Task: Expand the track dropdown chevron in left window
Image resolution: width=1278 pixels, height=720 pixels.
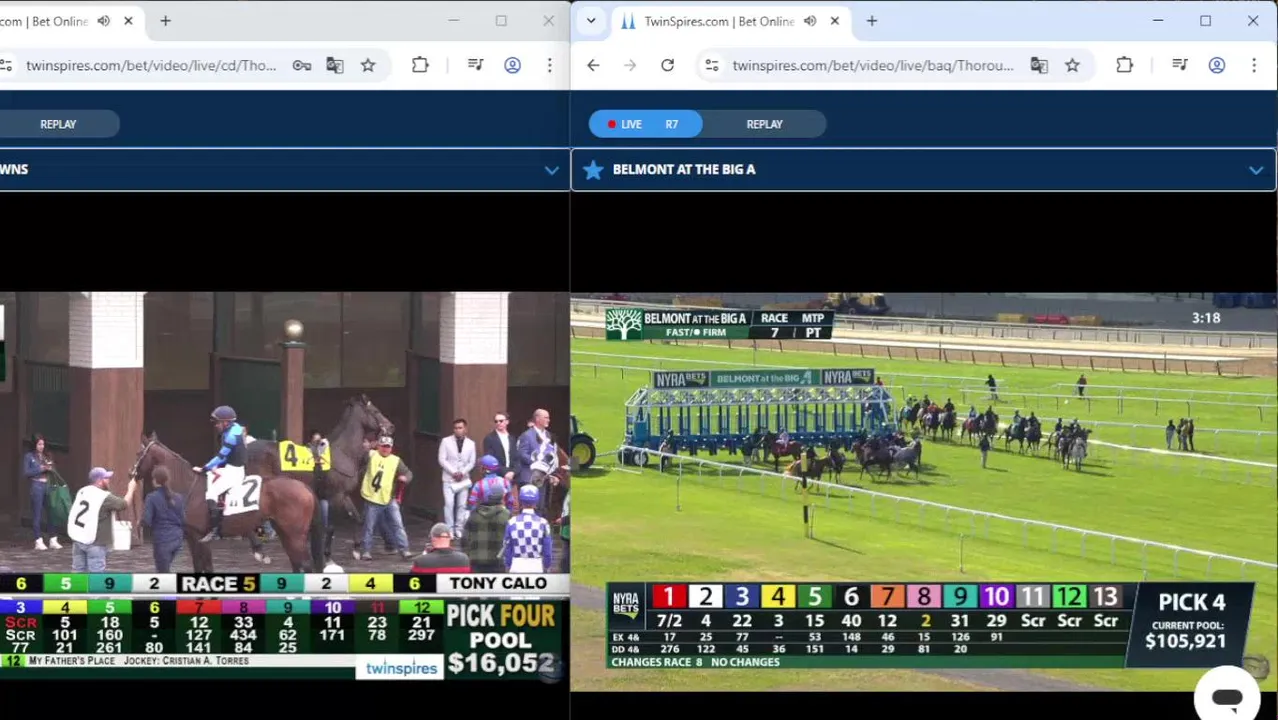Action: click(551, 170)
